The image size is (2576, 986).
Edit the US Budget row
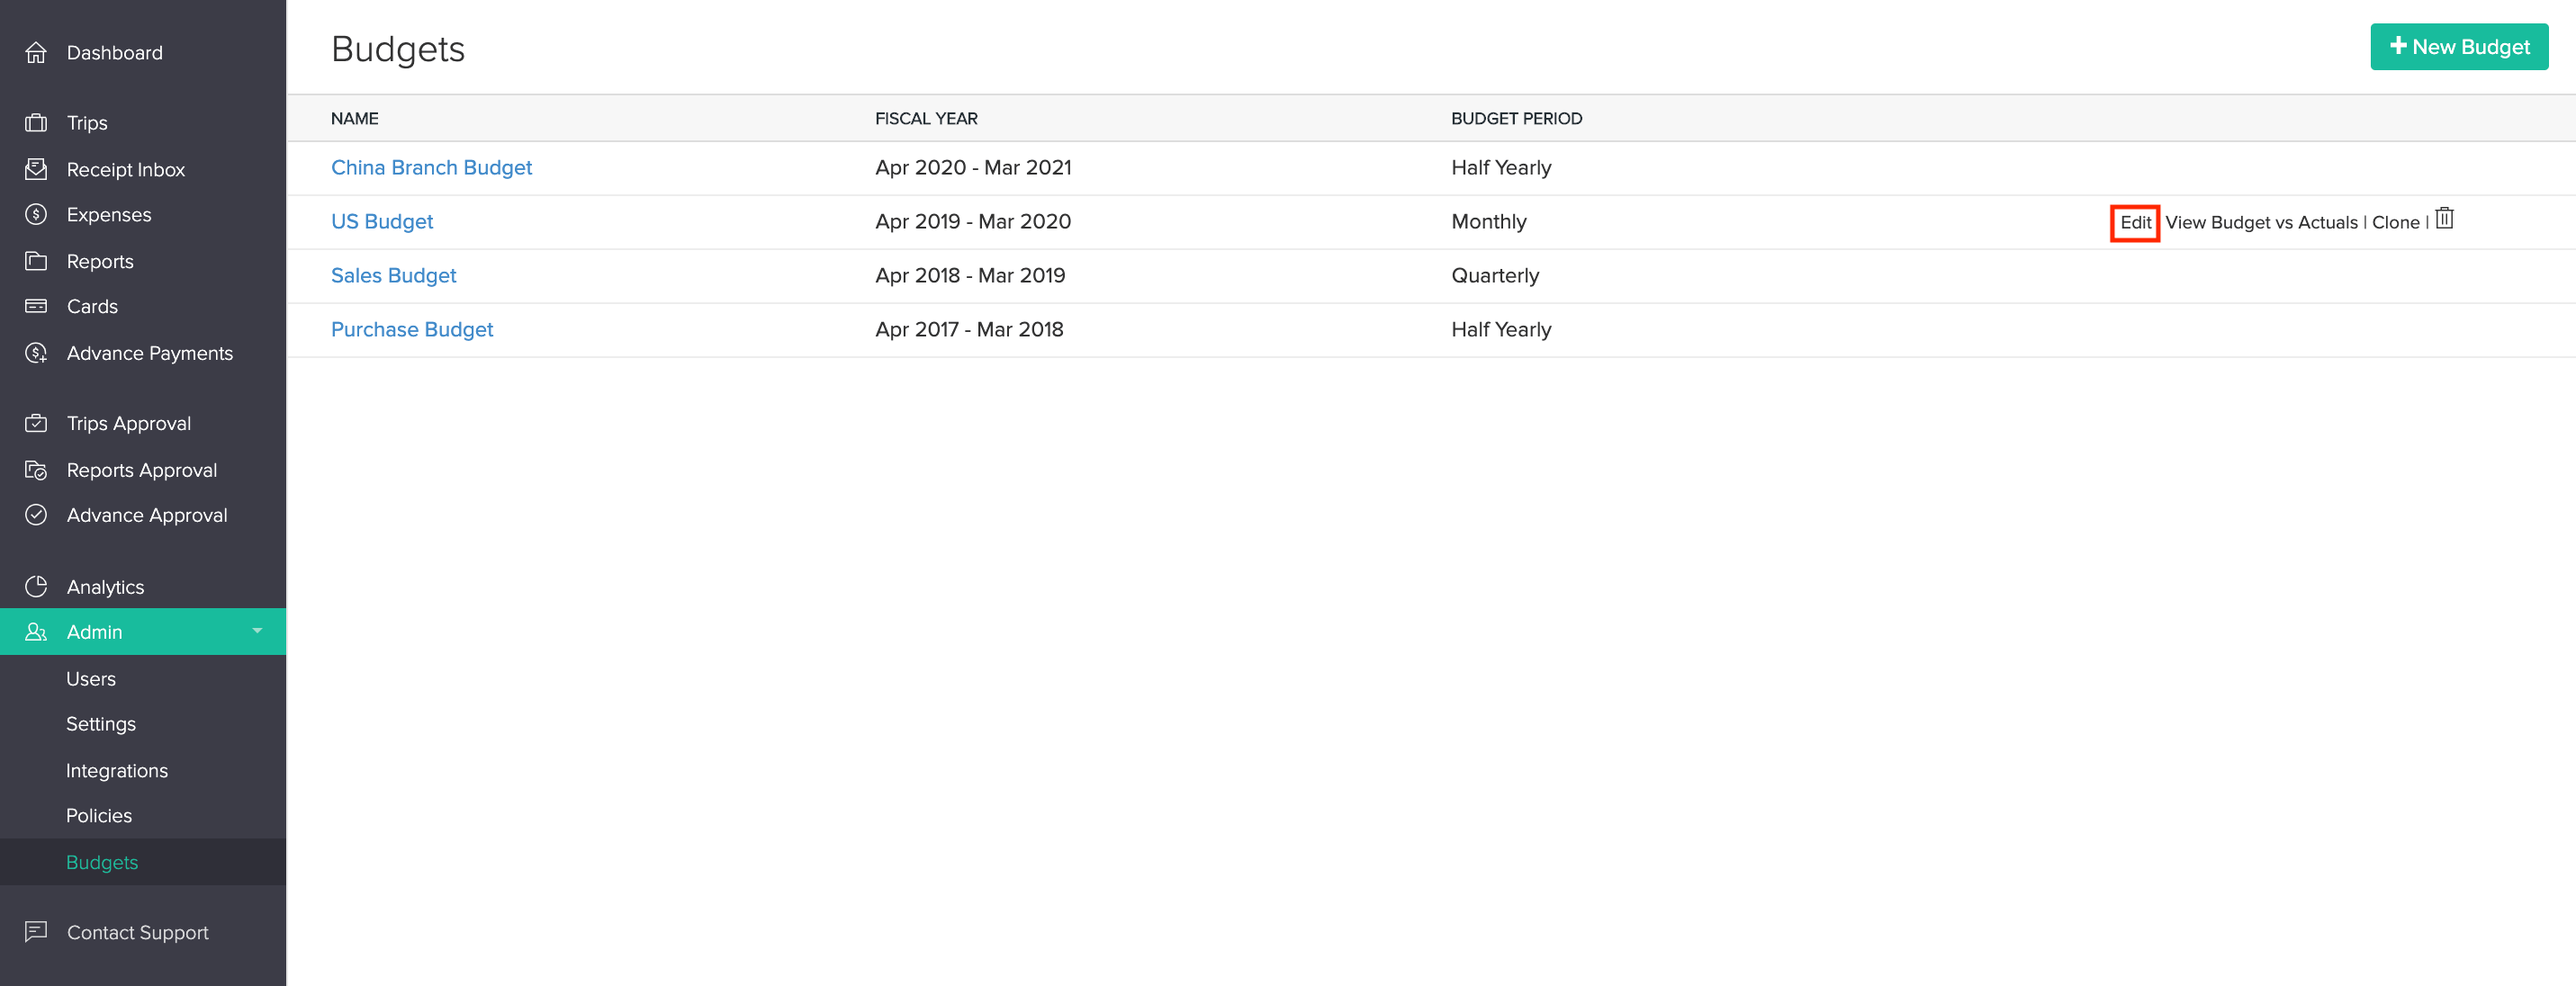[x=2135, y=223]
